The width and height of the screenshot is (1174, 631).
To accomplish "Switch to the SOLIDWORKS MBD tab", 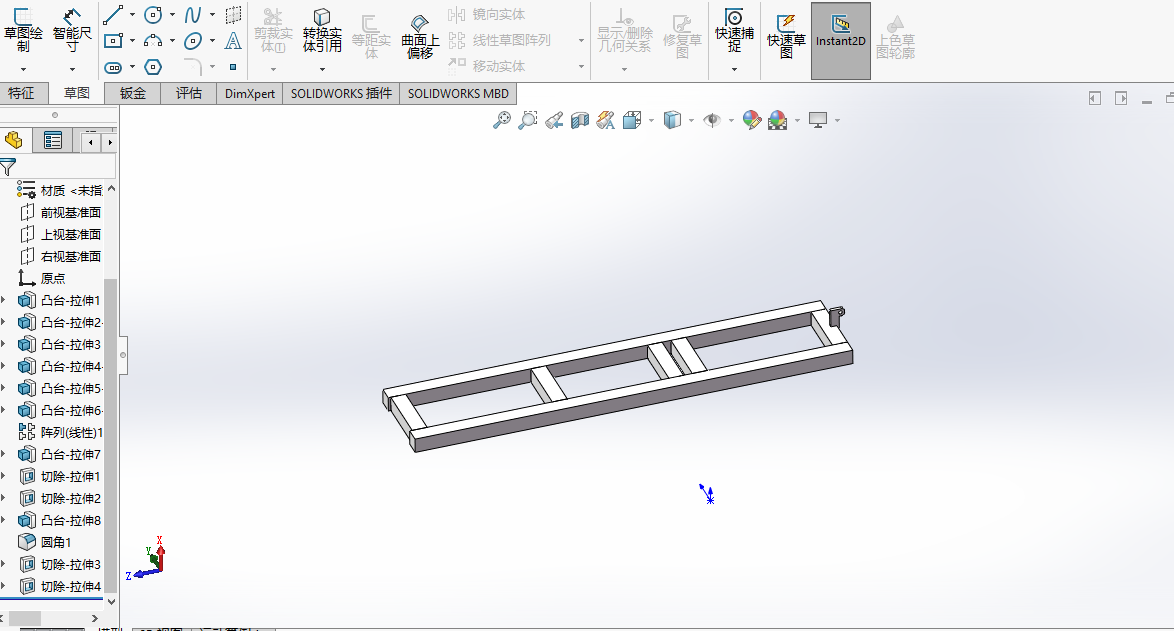I will 458,94.
